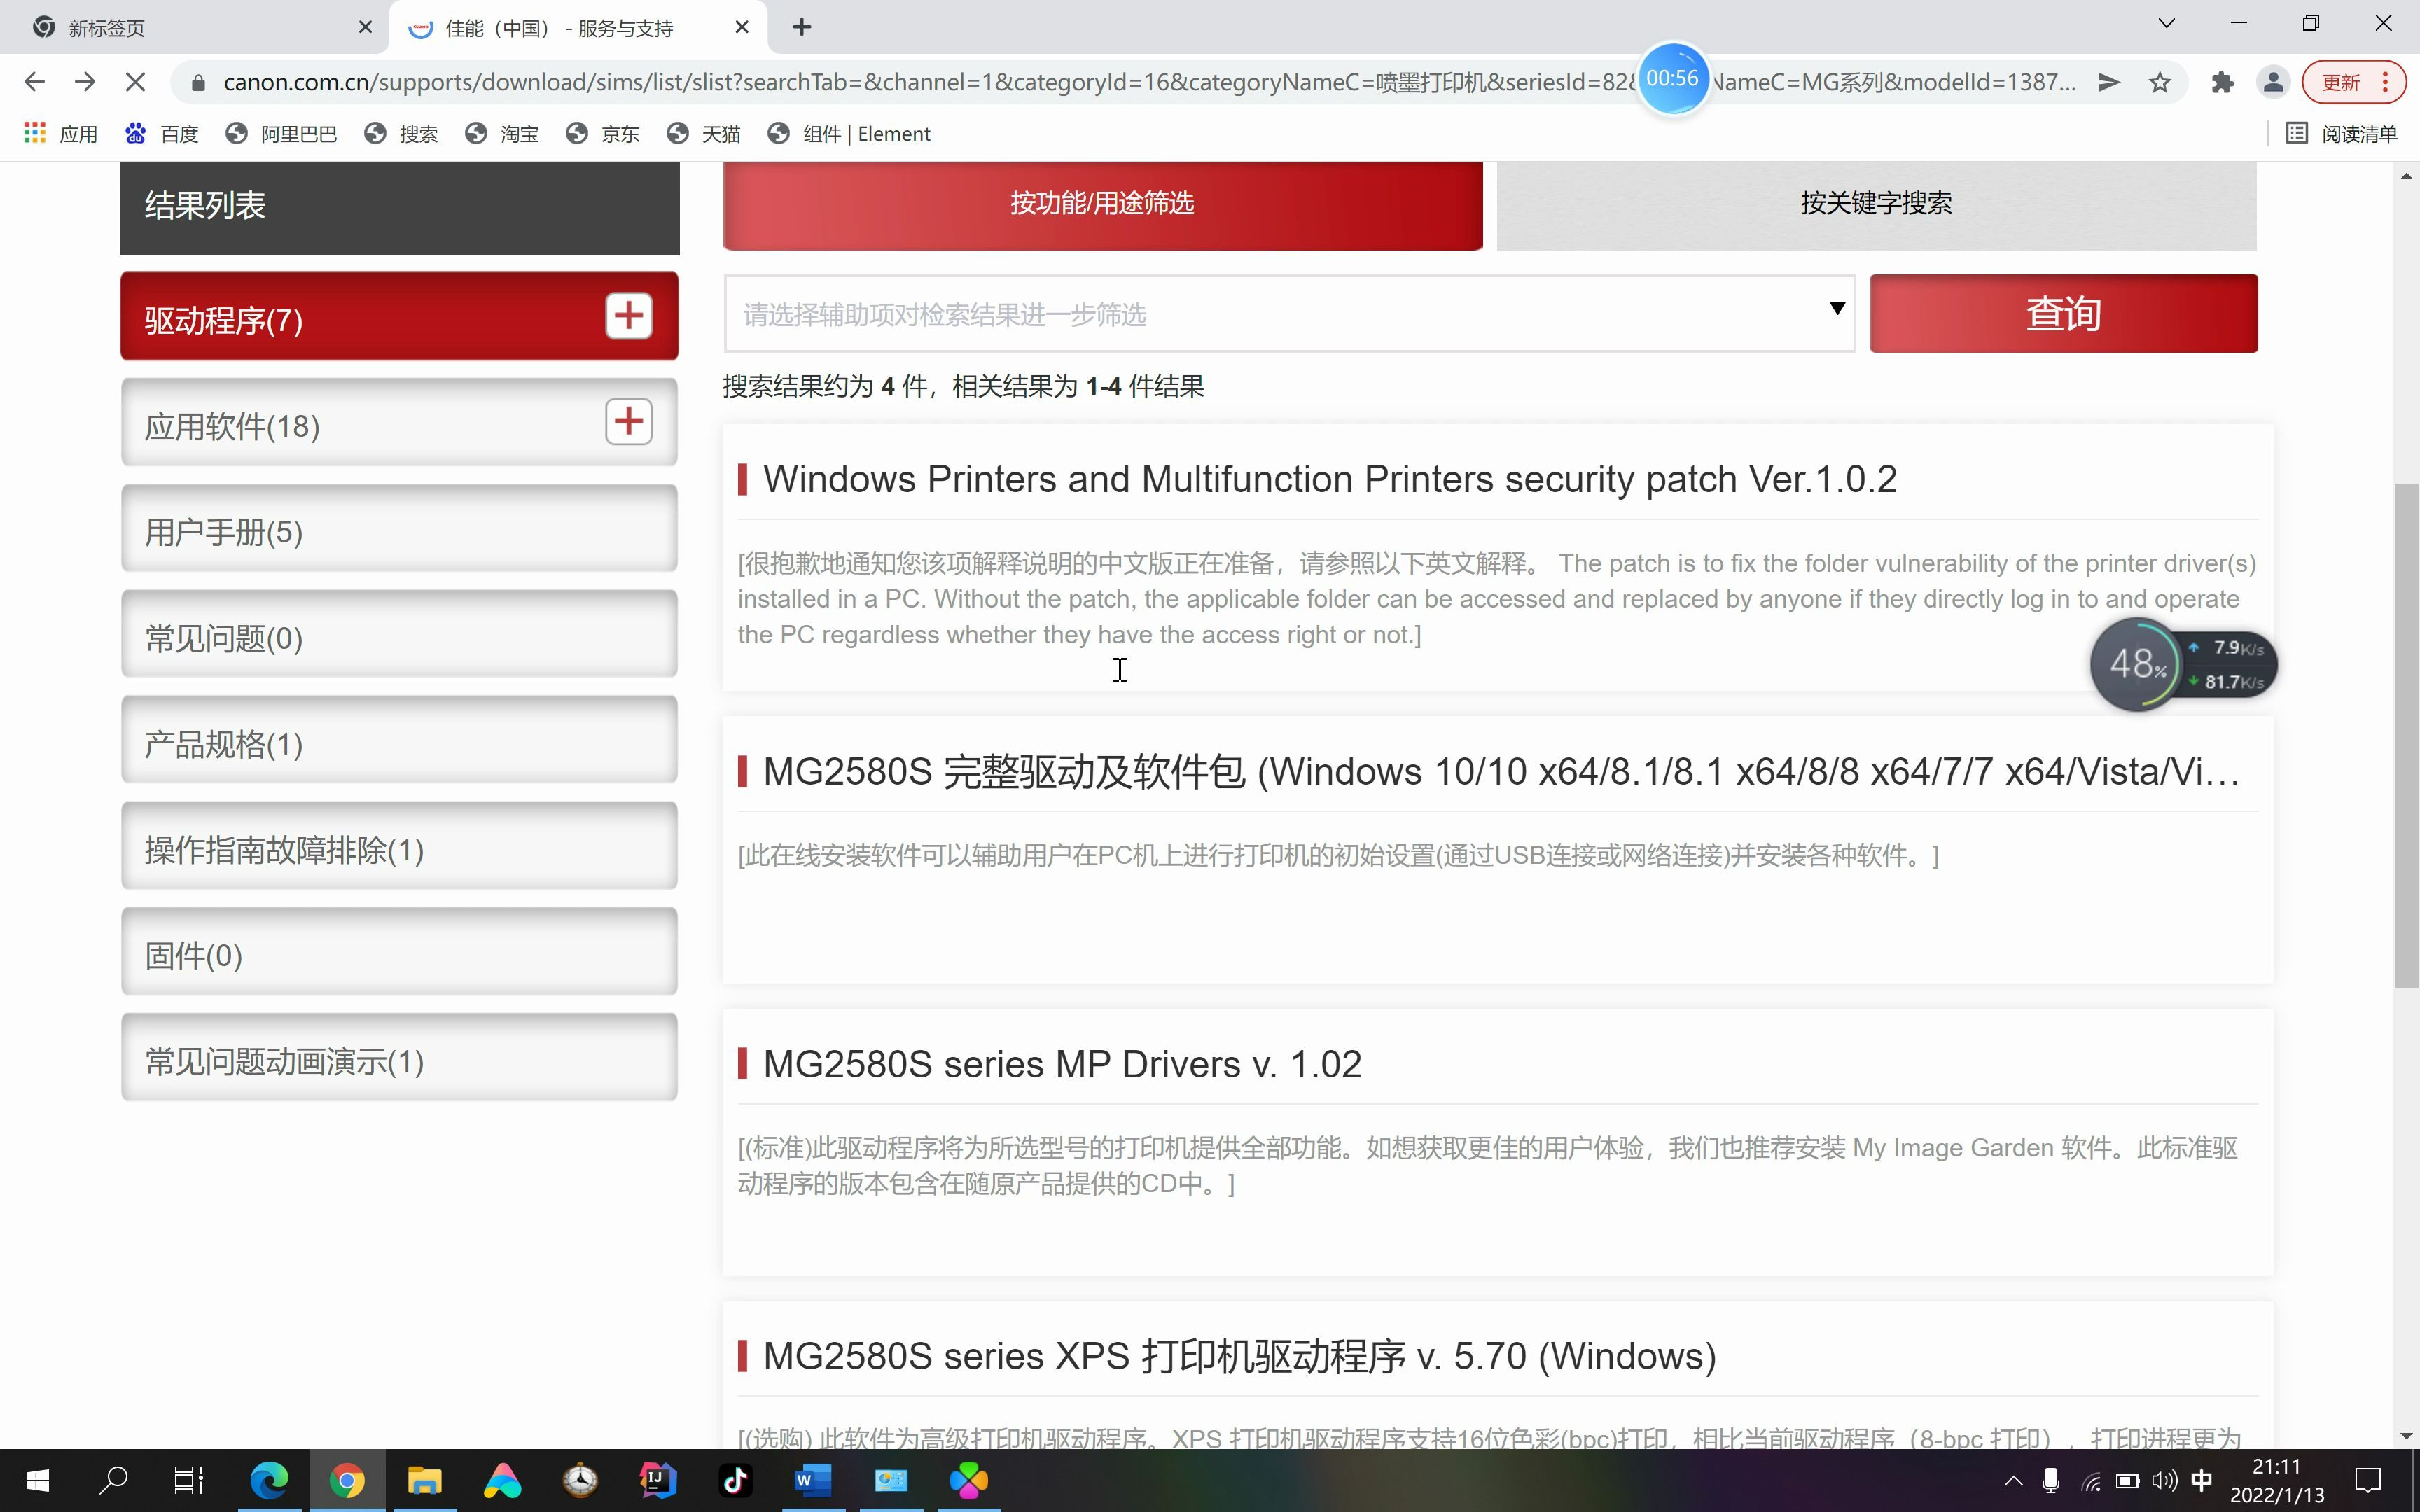Image resolution: width=2420 pixels, height=1512 pixels.
Task: Open the 组件 | Element bookmark
Action: [850, 134]
